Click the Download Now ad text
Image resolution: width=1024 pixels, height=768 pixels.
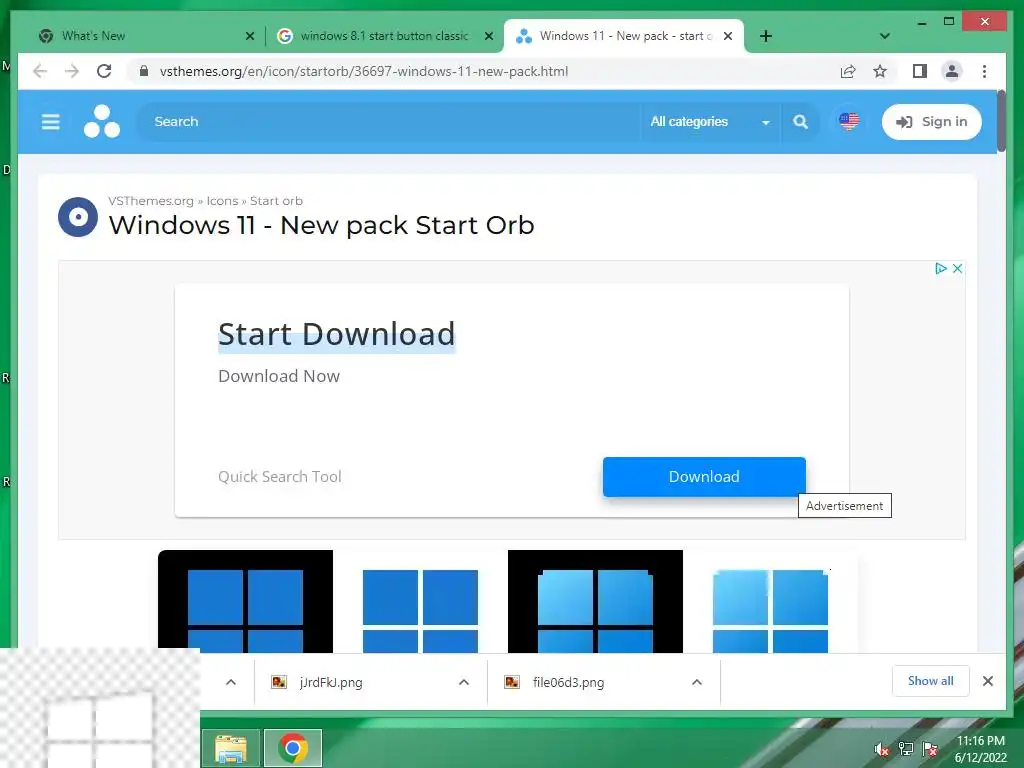279,376
